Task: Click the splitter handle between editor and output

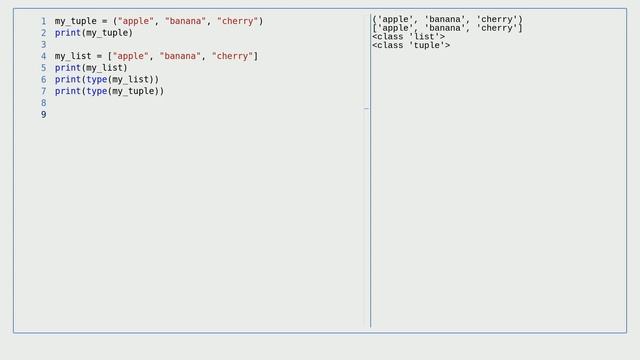Action: (366, 109)
